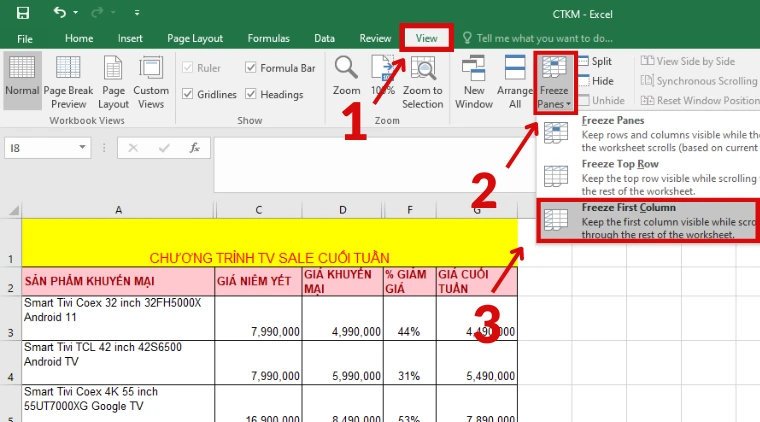This screenshot has width=760, height=422.
Task: Toggle the Formula Bar checkbox
Action: tap(251, 68)
